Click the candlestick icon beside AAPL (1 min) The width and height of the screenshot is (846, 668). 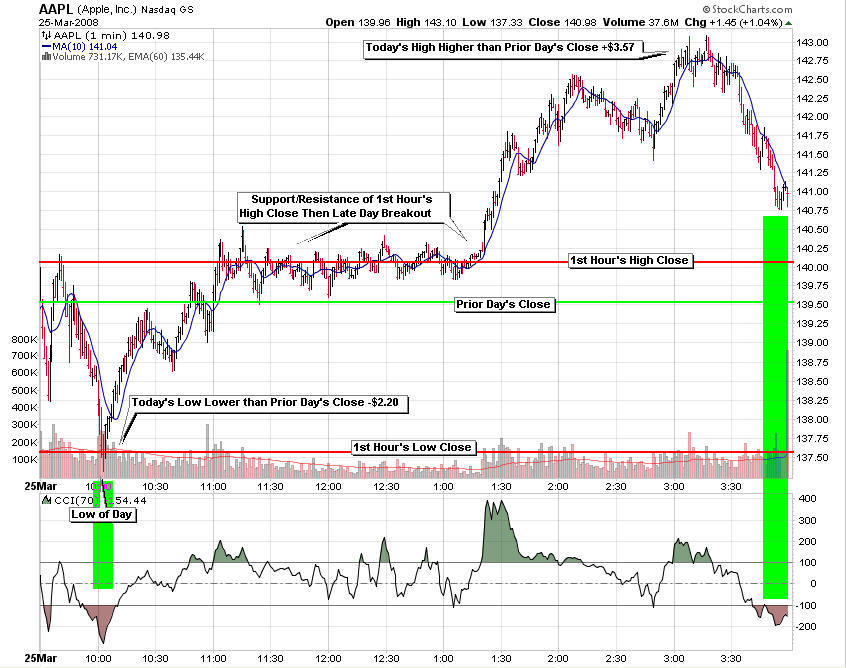47,36
